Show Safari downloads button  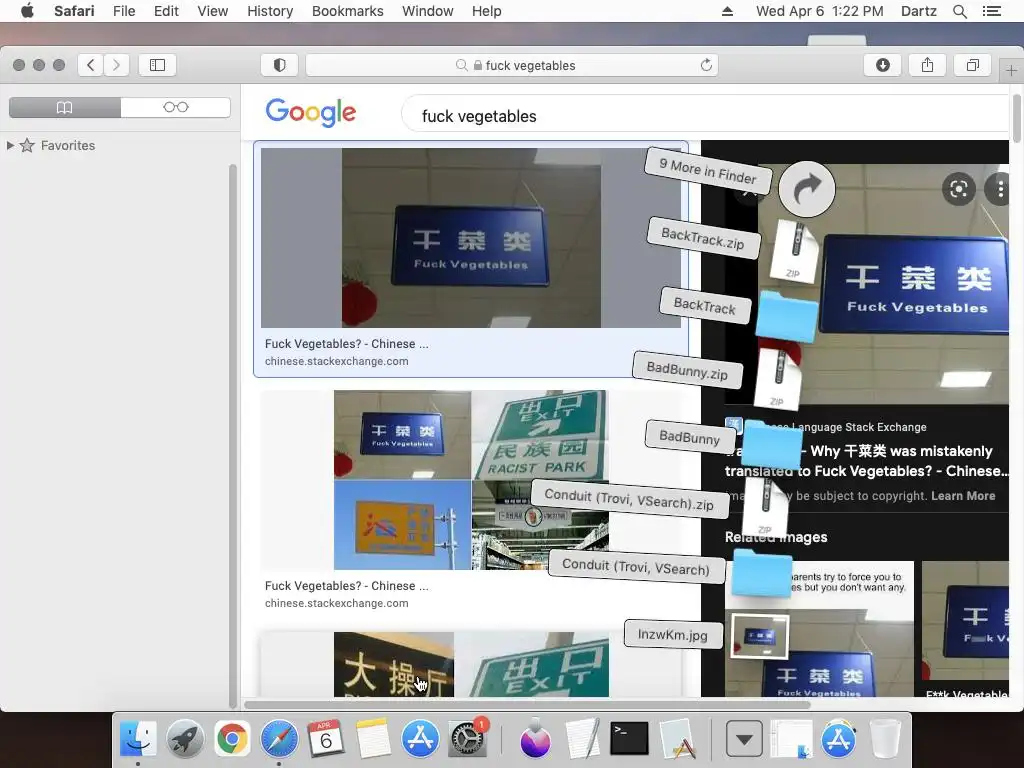point(882,65)
